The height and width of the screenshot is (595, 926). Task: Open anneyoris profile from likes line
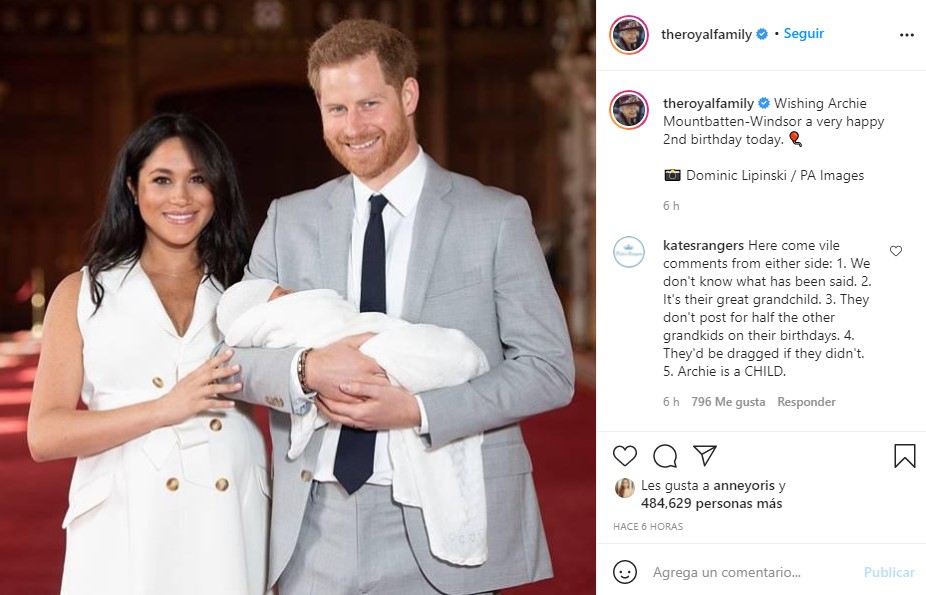[744, 486]
